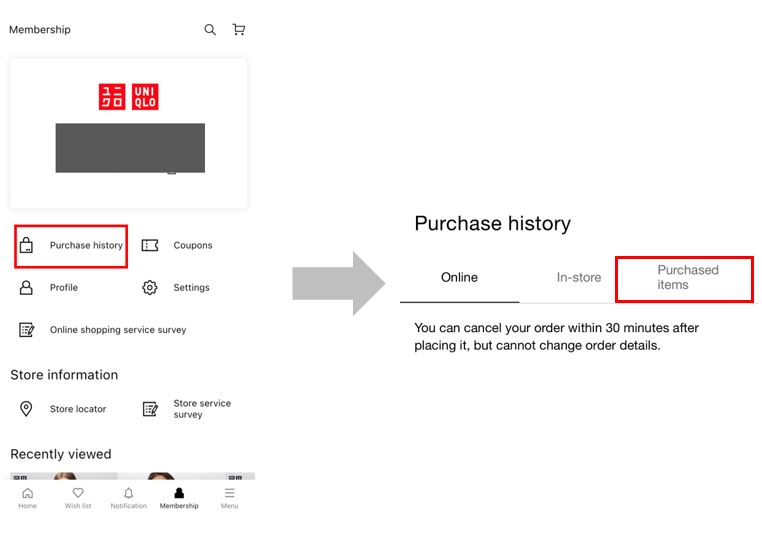The height and width of the screenshot is (540, 762).
Task: Tap the Profile person icon
Action: (x=26, y=287)
